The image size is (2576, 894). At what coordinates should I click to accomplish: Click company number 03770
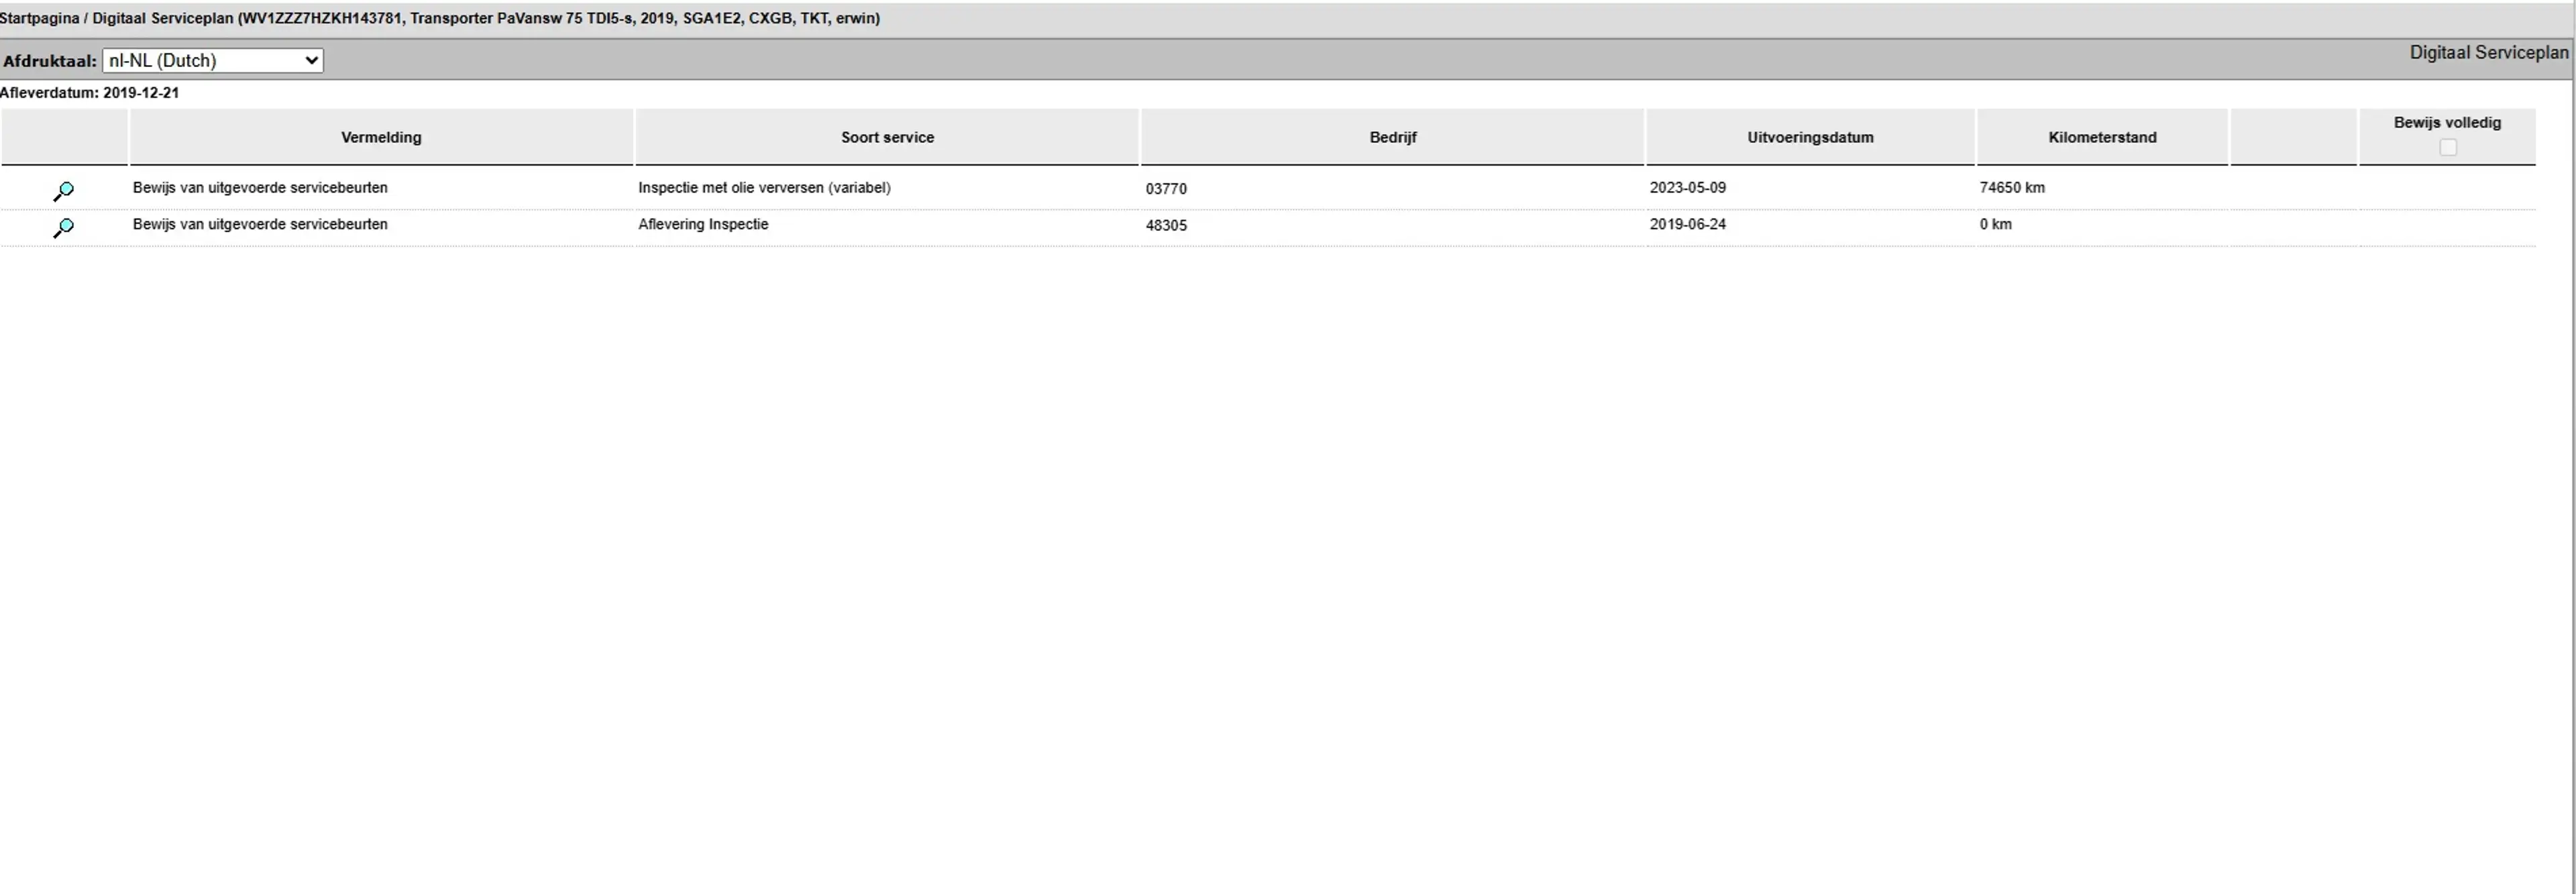coord(1166,188)
